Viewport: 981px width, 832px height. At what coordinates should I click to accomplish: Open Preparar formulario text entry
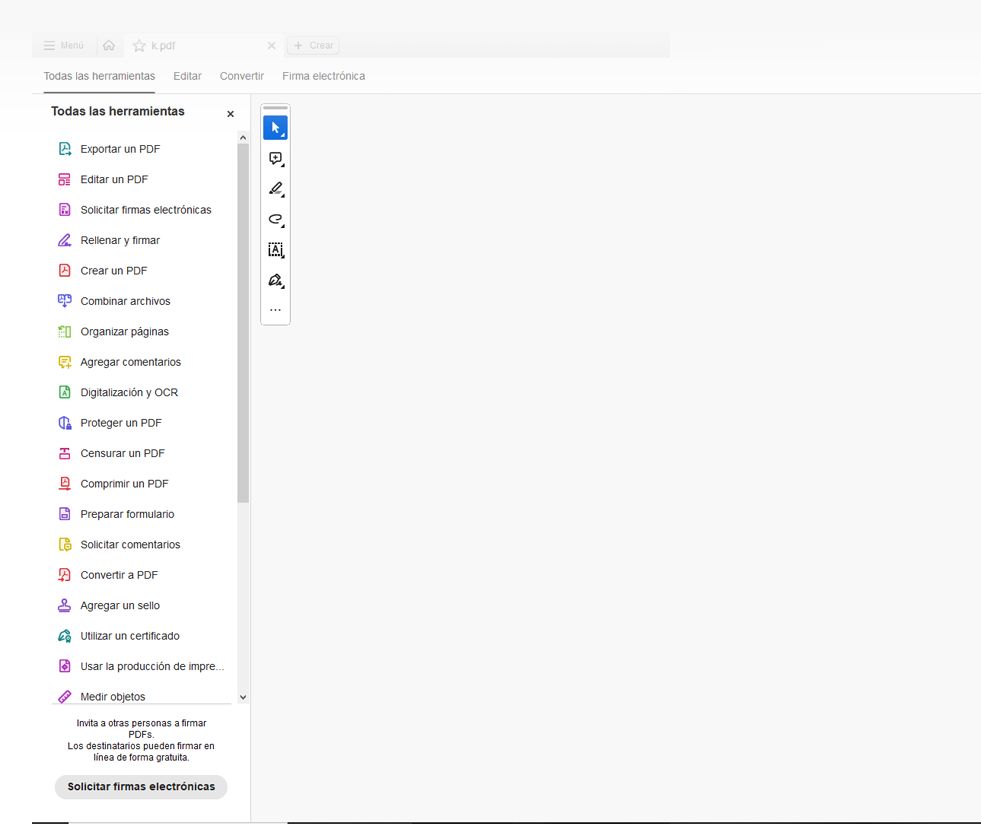click(127, 514)
